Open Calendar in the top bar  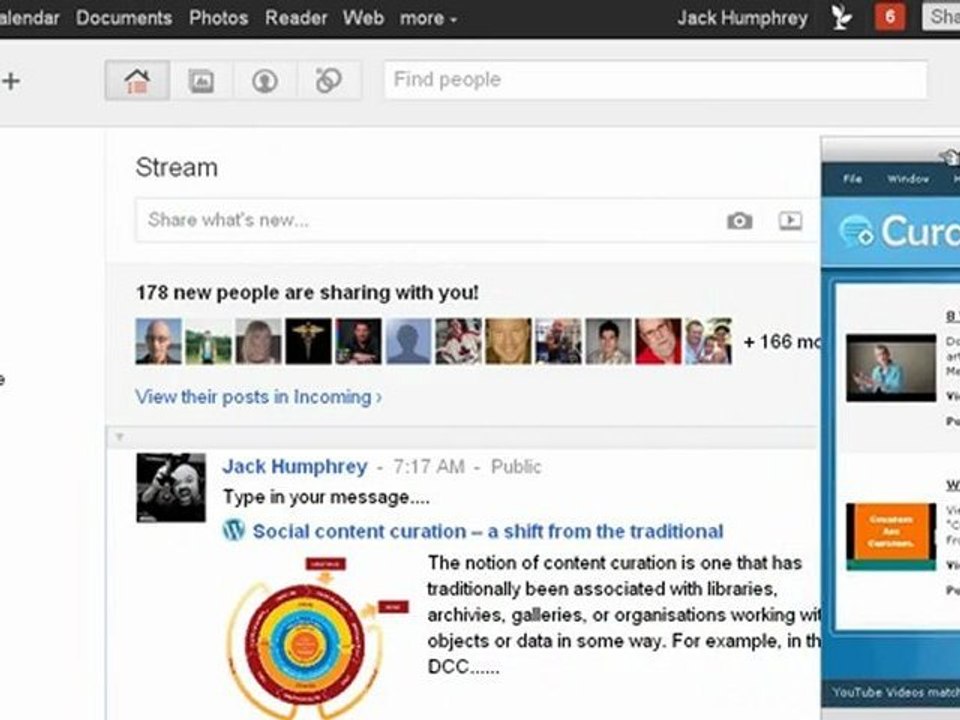pos(29,18)
